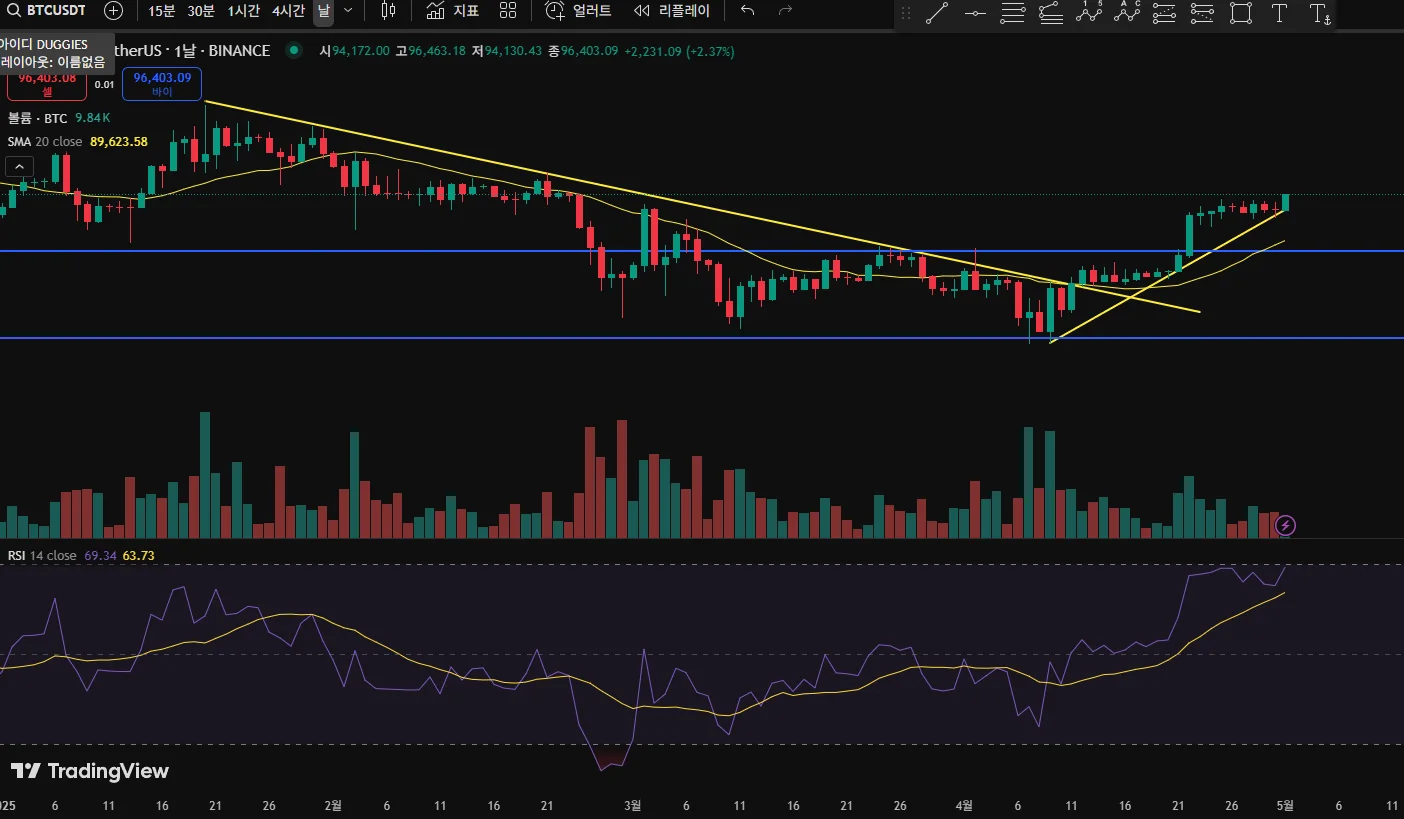This screenshot has height=819, width=1404.
Task: Select the 1시간 interval
Action: (x=244, y=11)
